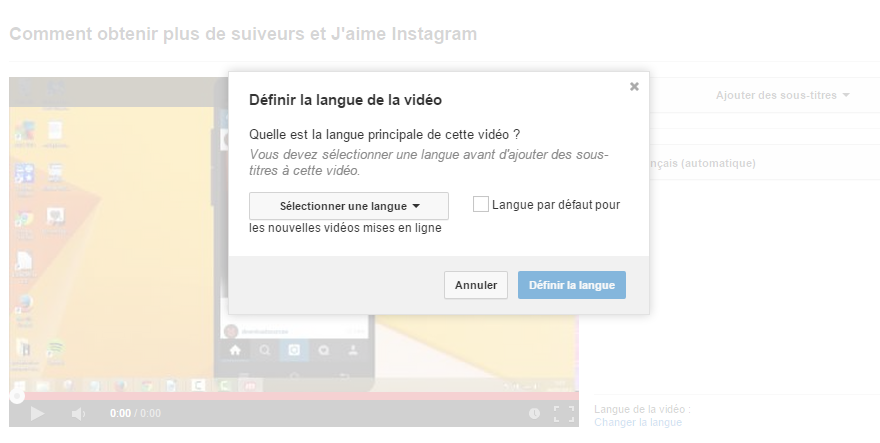Click the Définir la langue button

[571, 285]
